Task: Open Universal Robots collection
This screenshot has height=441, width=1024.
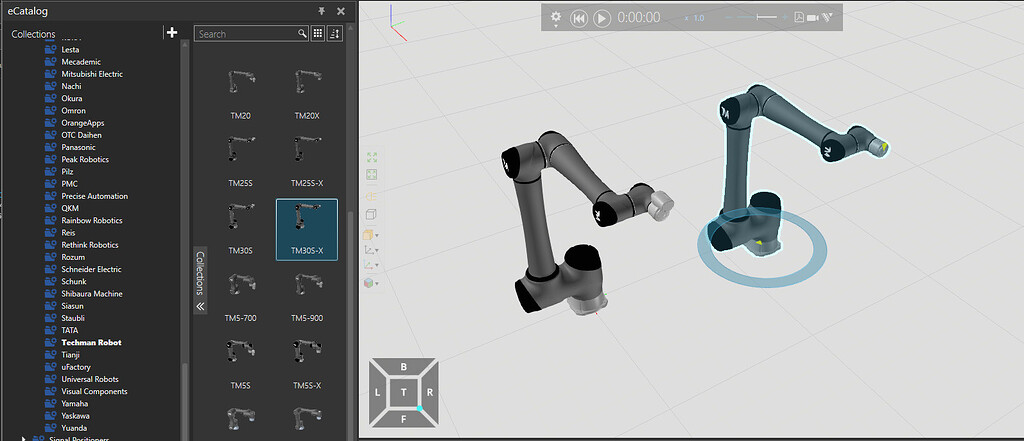Action: coord(91,379)
